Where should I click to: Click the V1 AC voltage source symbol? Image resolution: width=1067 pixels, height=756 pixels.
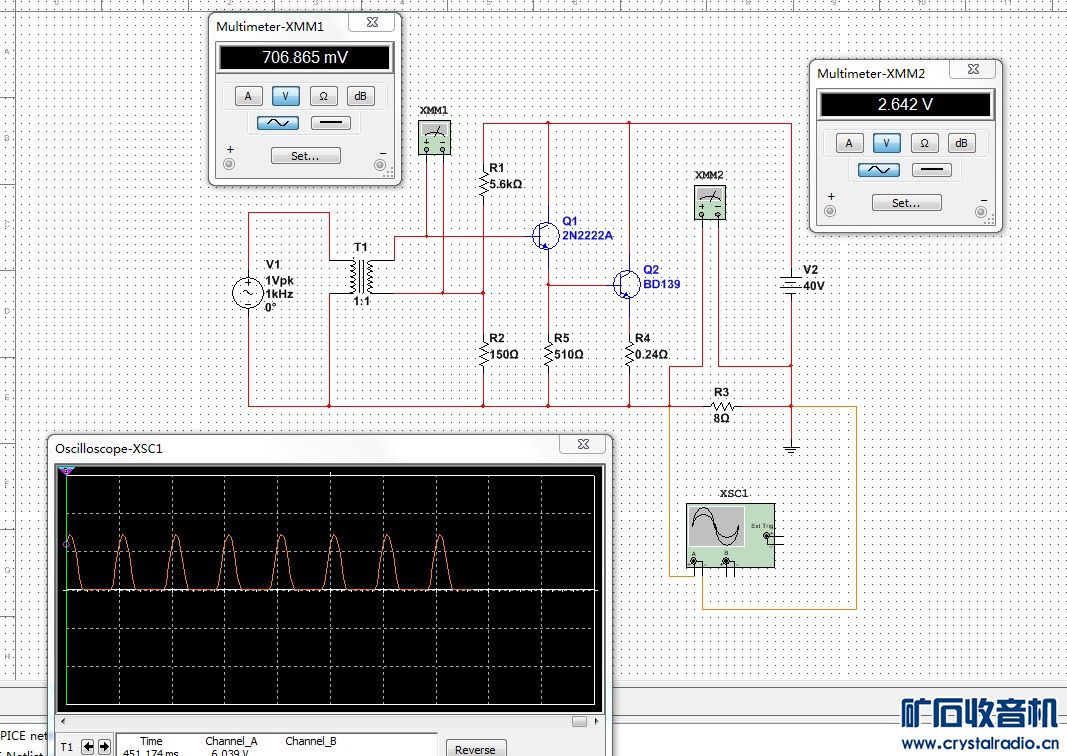tap(248, 293)
